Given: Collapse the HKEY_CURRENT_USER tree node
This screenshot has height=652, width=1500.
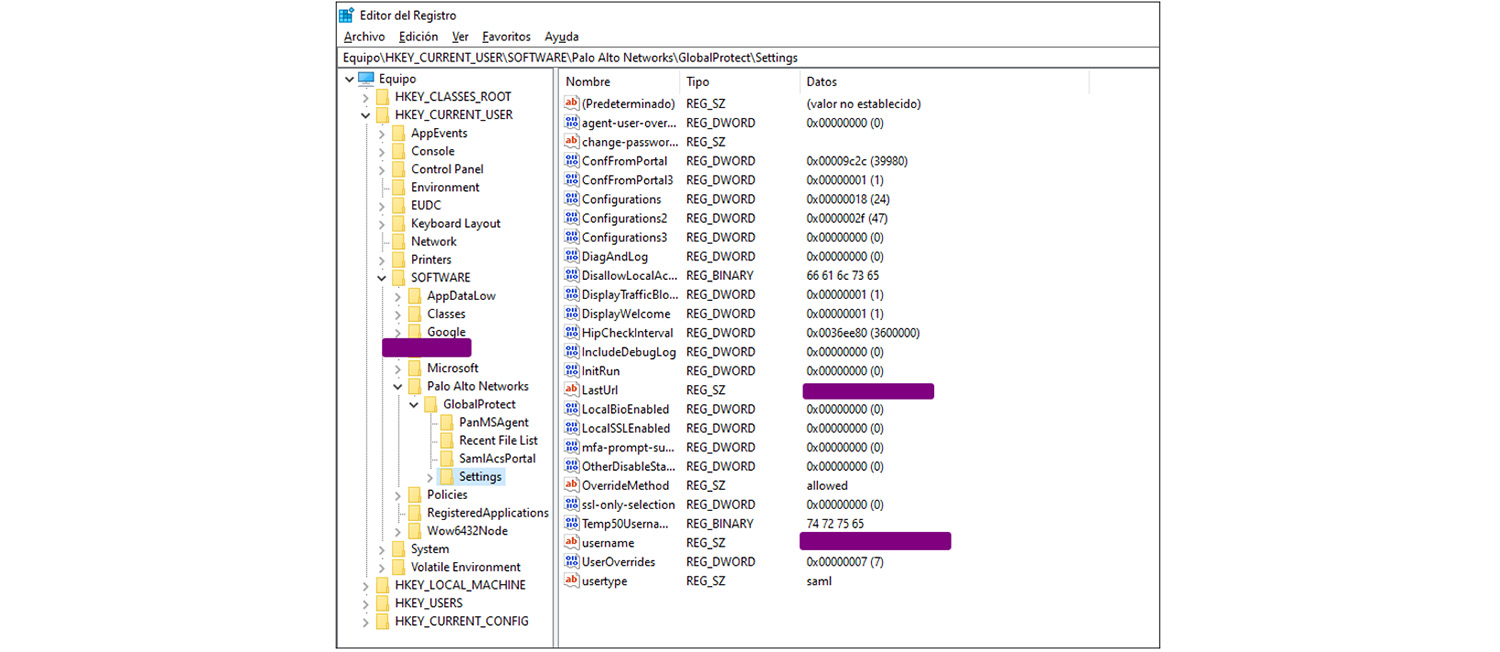Looking at the screenshot, I should pos(365,115).
